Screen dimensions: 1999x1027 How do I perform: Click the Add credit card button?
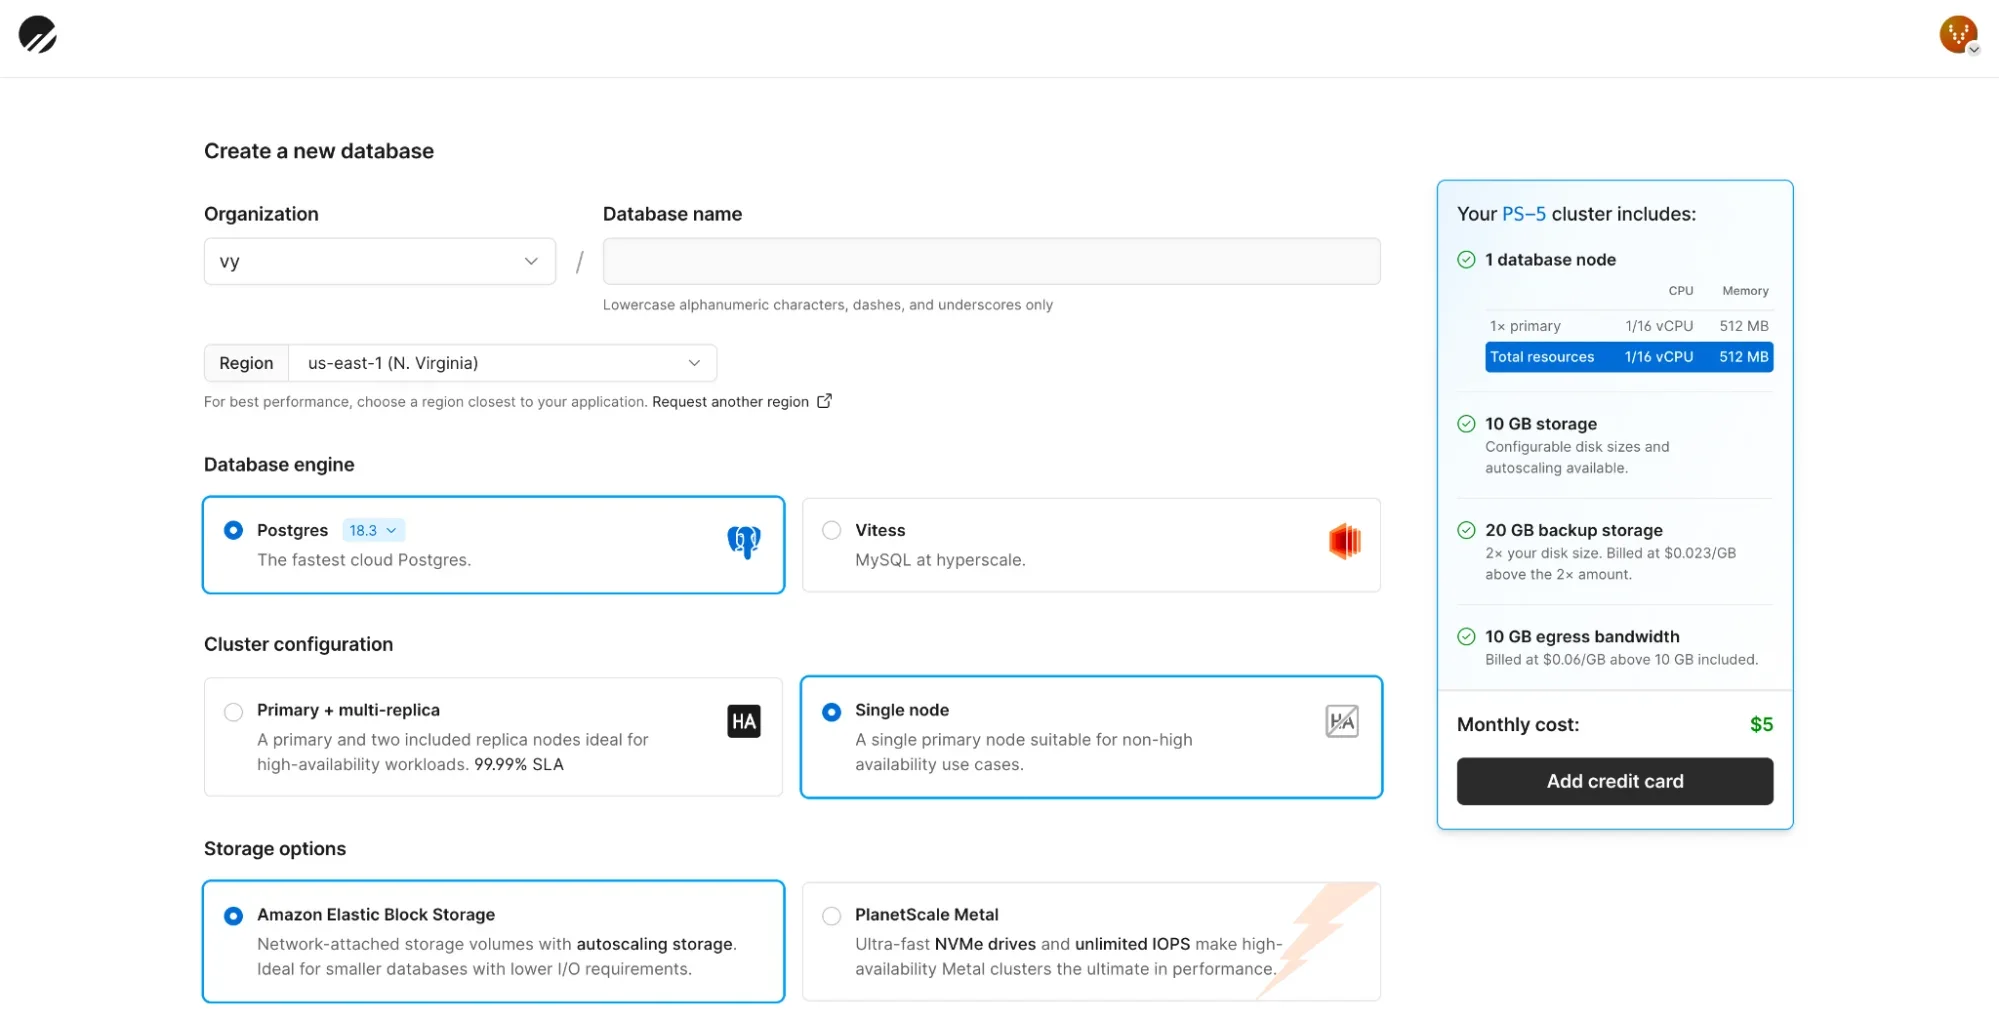coord(1614,781)
